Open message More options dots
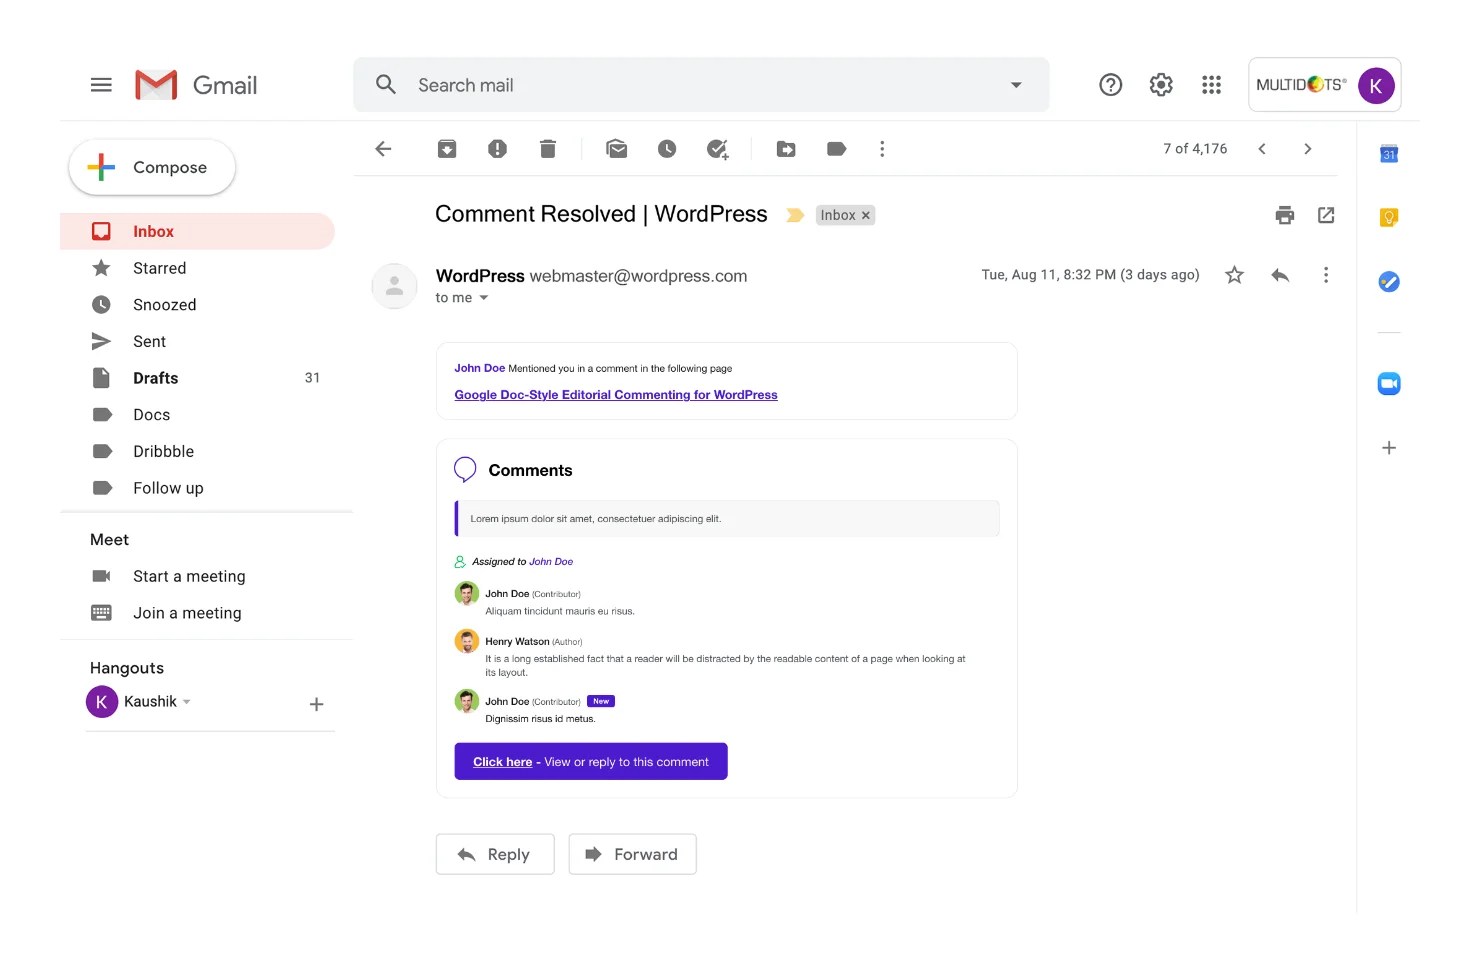Image resolution: width=1480 pixels, height=960 pixels. click(1326, 275)
